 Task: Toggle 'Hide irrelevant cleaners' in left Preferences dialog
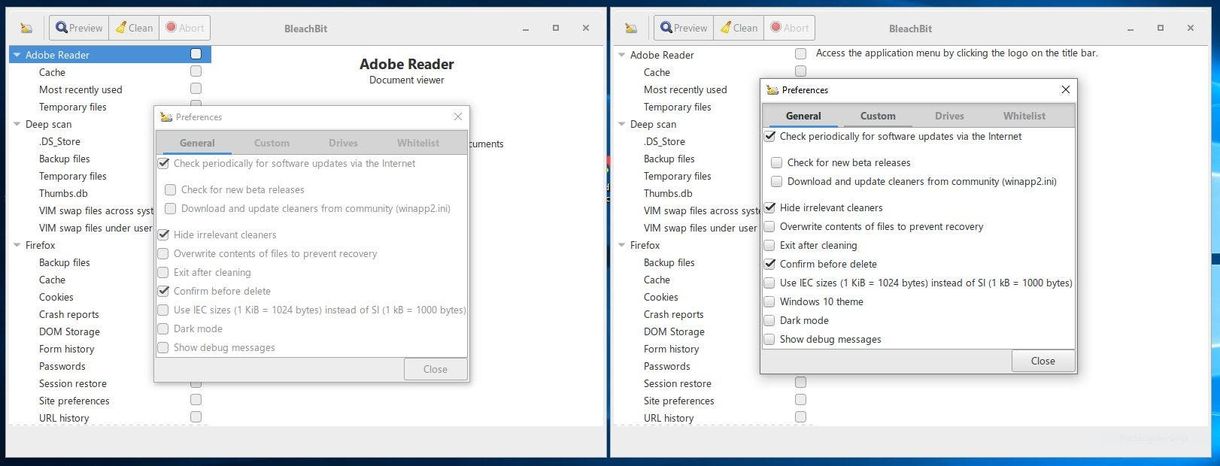coord(163,235)
